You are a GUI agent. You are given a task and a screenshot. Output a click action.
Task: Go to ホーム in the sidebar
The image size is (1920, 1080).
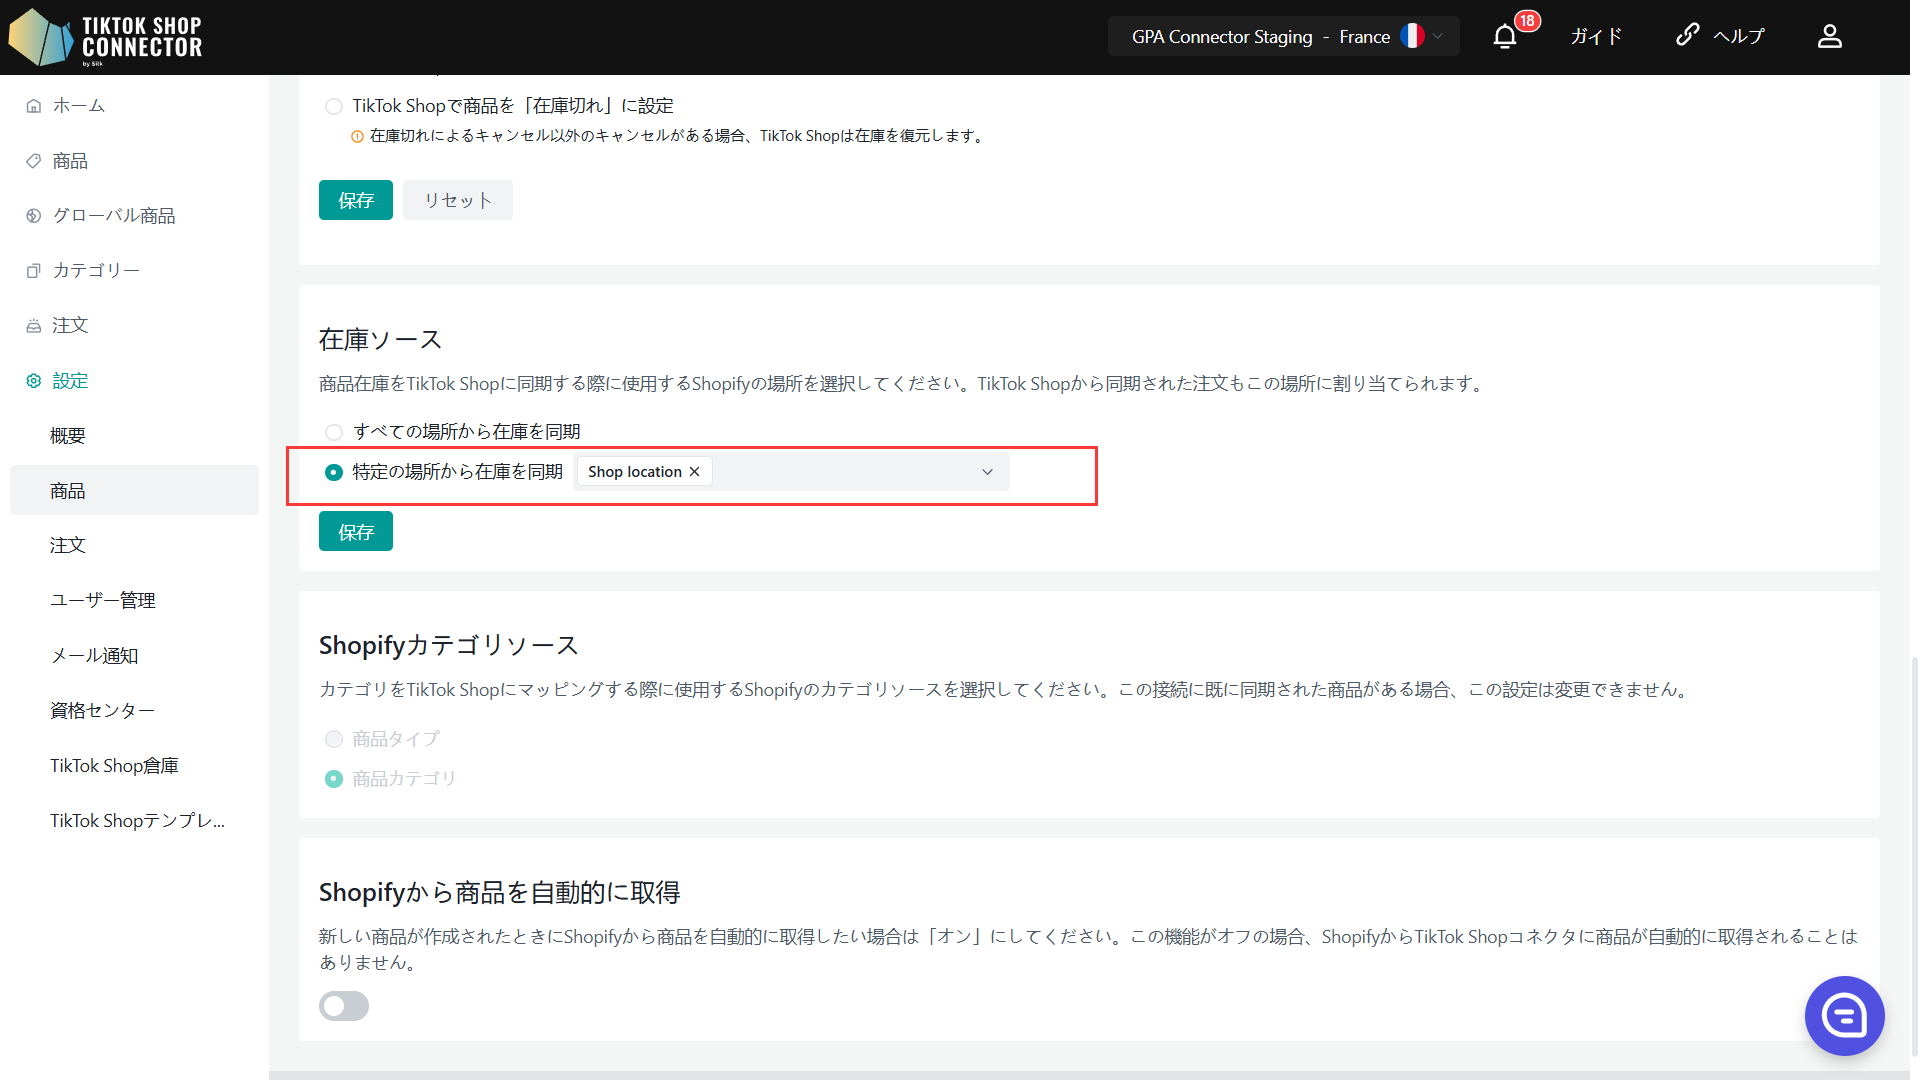click(x=79, y=106)
